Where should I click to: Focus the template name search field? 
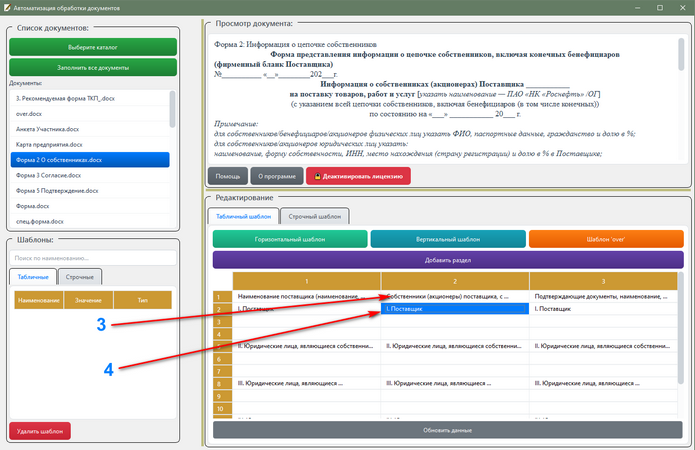(93, 258)
